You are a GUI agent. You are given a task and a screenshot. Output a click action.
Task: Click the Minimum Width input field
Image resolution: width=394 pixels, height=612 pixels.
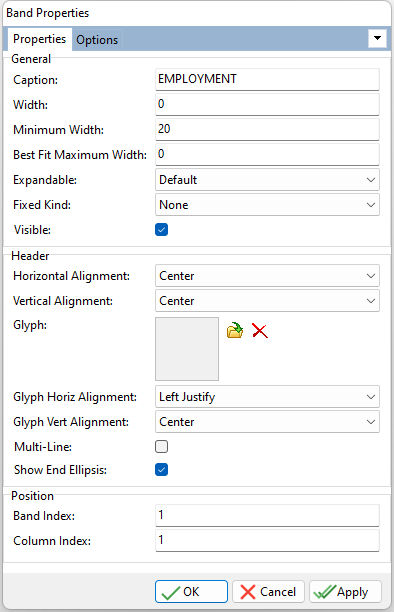[267, 129]
